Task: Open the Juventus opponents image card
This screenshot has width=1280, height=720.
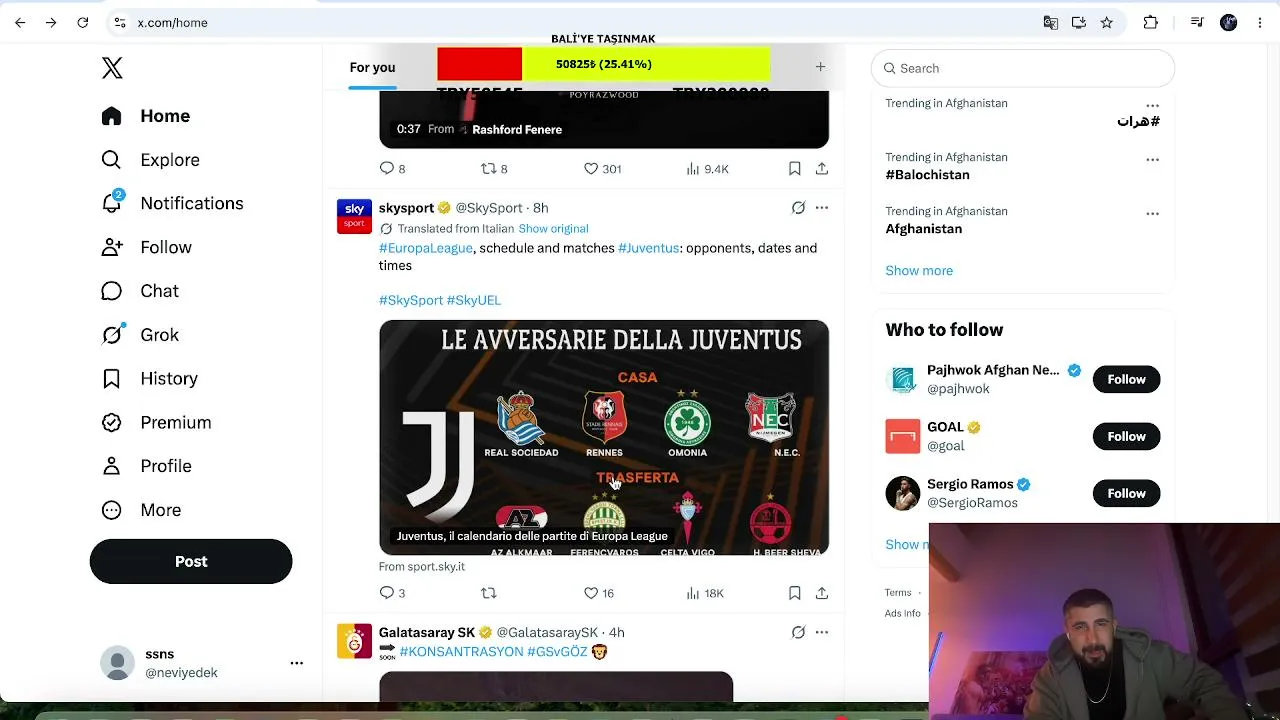Action: 604,437
